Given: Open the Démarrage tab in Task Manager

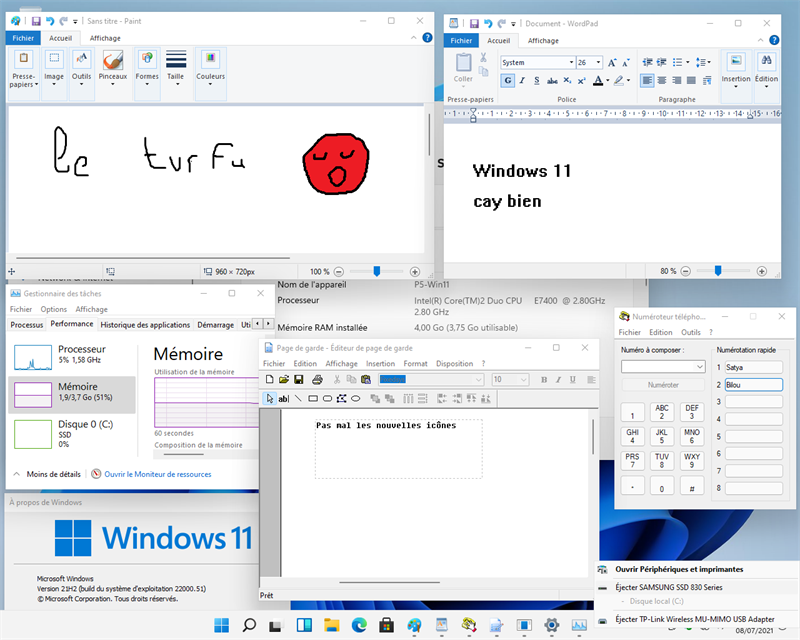Looking at the screenshot, I should coord(215,325).
